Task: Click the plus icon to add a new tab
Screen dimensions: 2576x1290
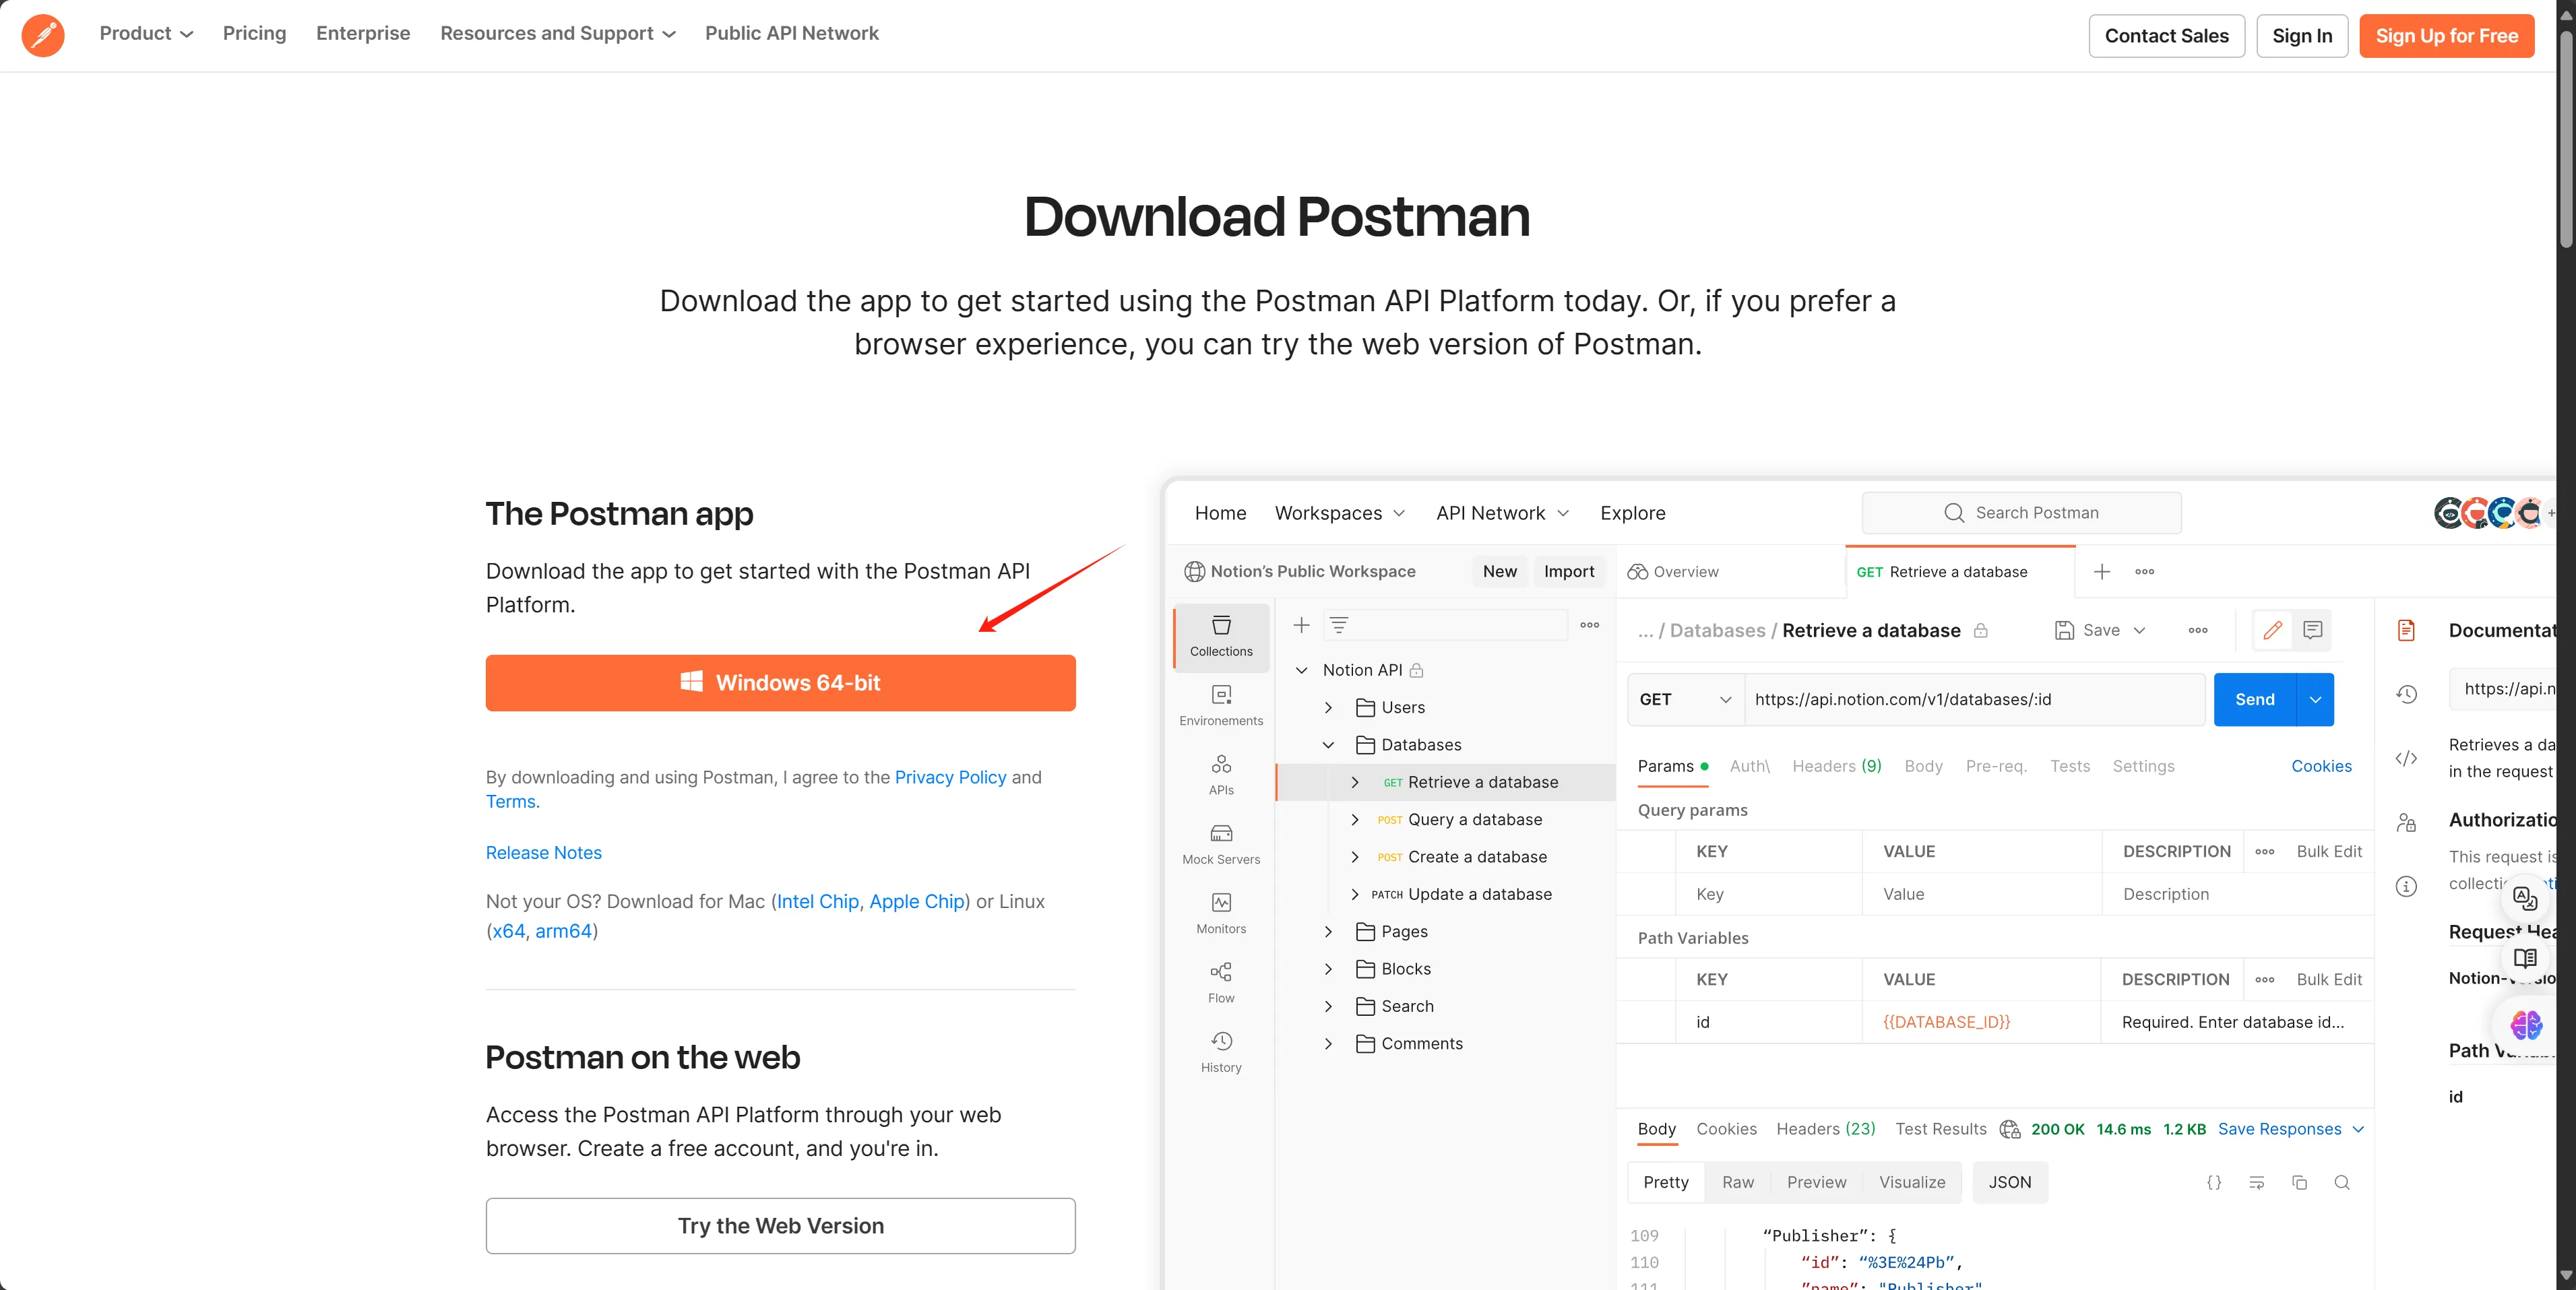Action: [x=2102, y=572]
